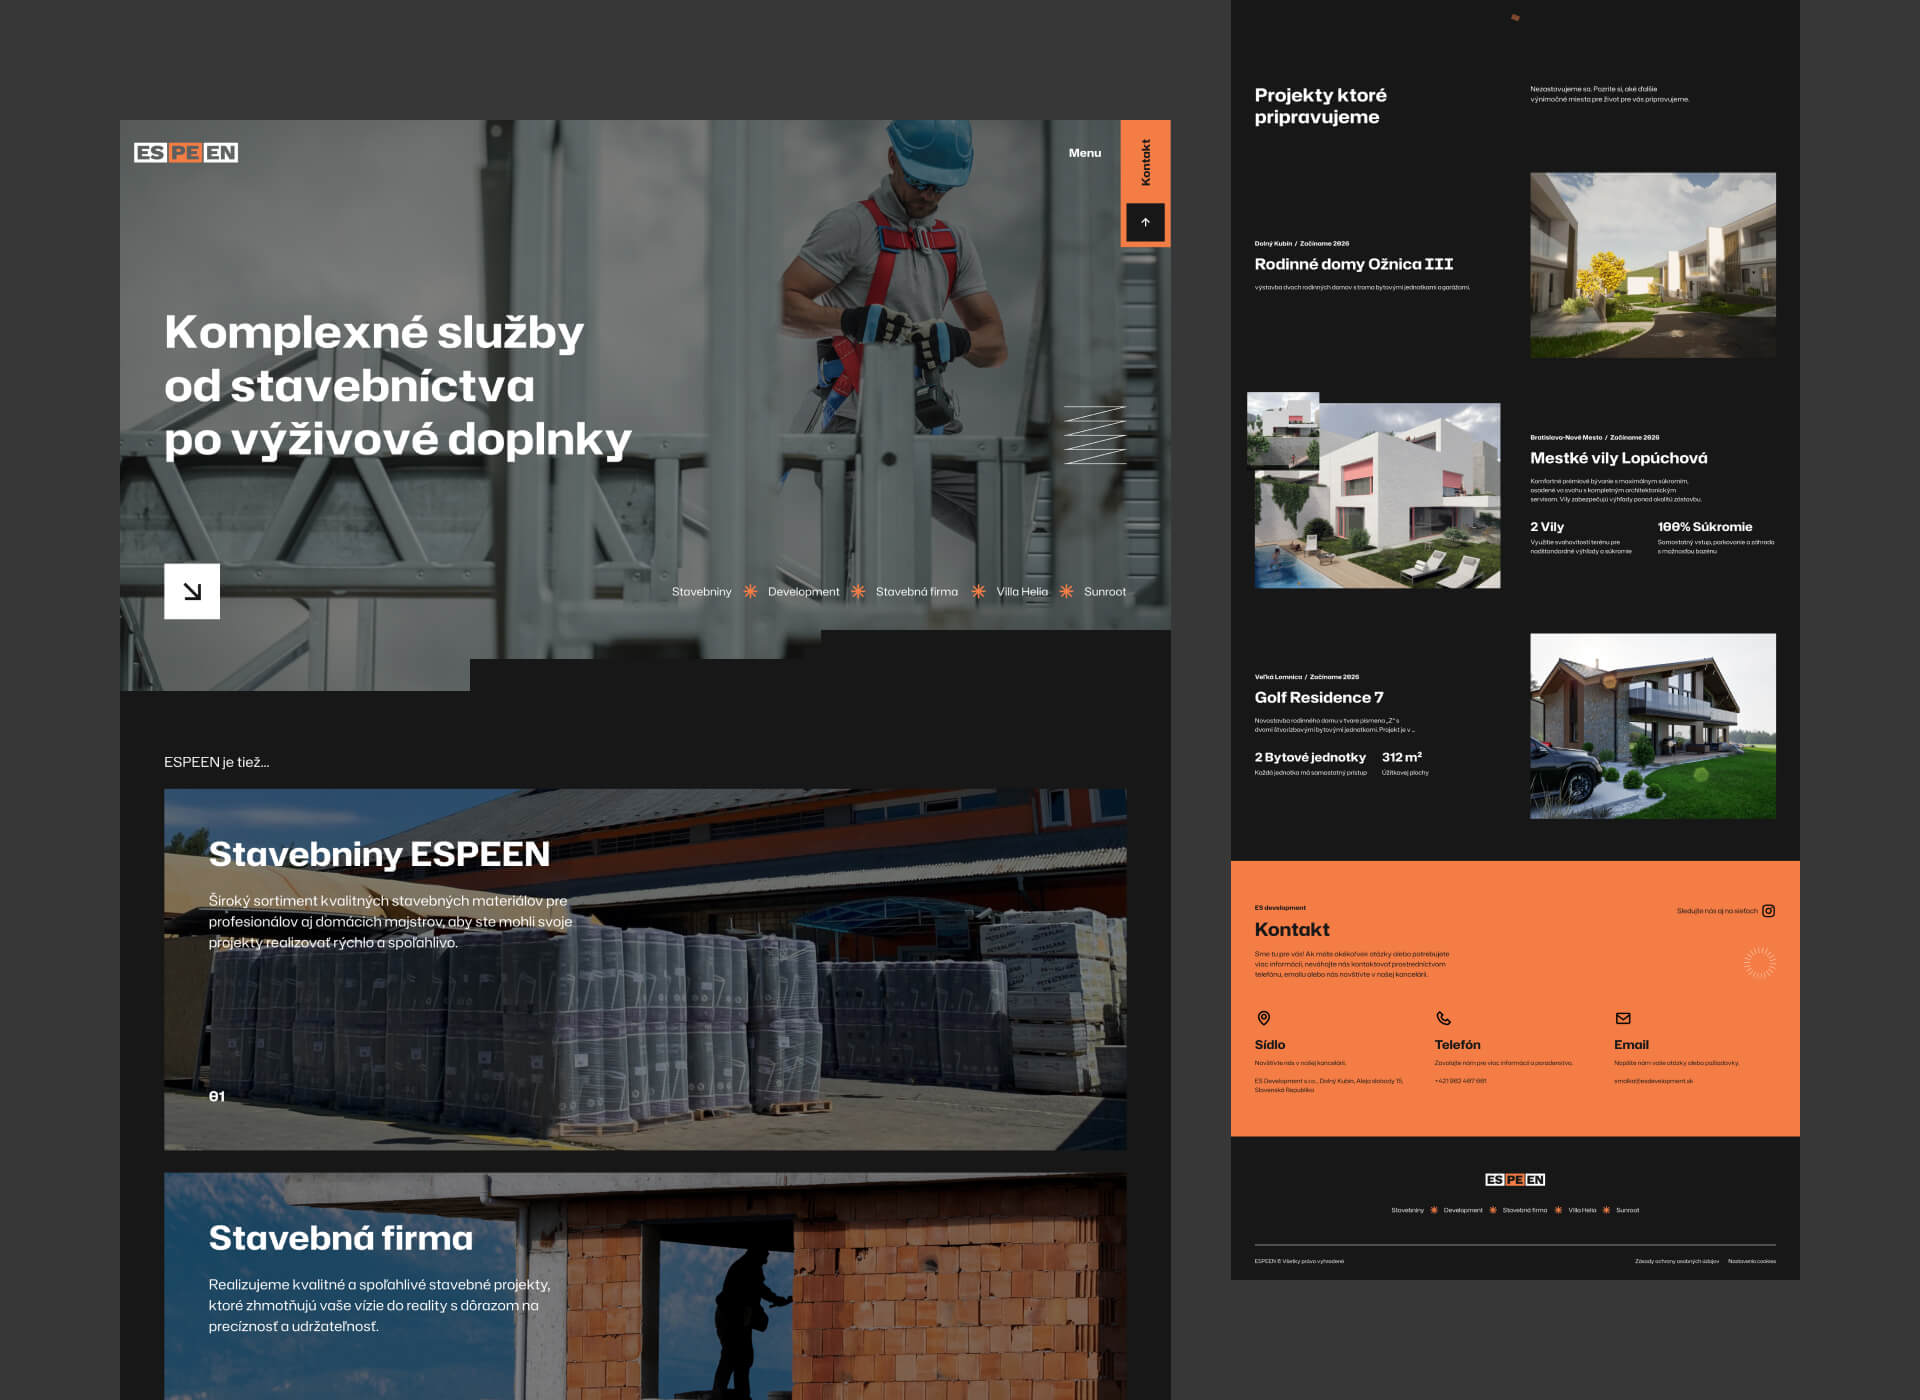Click the Sídlo heading
Viewport: 1920px width, 1400px height.
1270,1045
